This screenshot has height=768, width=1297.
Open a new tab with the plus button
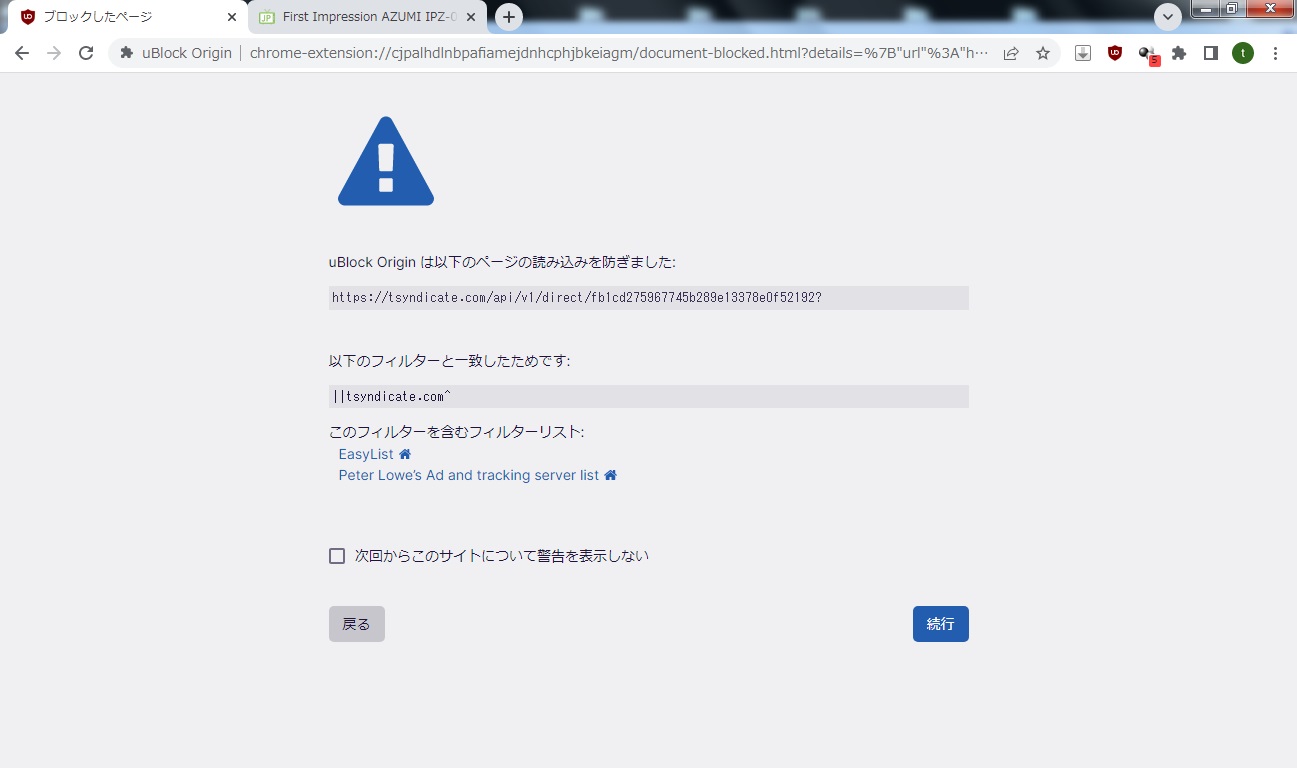point(509,17)
